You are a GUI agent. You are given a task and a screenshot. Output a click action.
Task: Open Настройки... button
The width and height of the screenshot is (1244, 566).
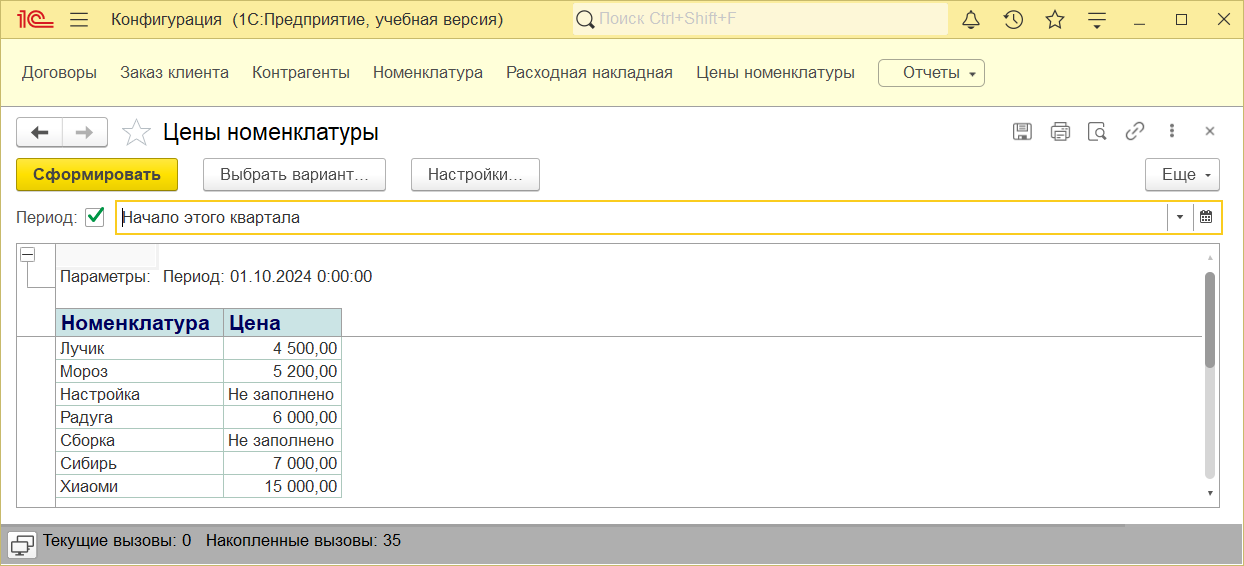(x=475, y=174)
